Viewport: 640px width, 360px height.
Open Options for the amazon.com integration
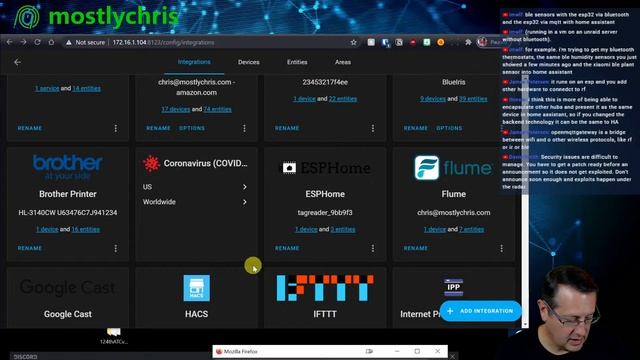(192, 128)
